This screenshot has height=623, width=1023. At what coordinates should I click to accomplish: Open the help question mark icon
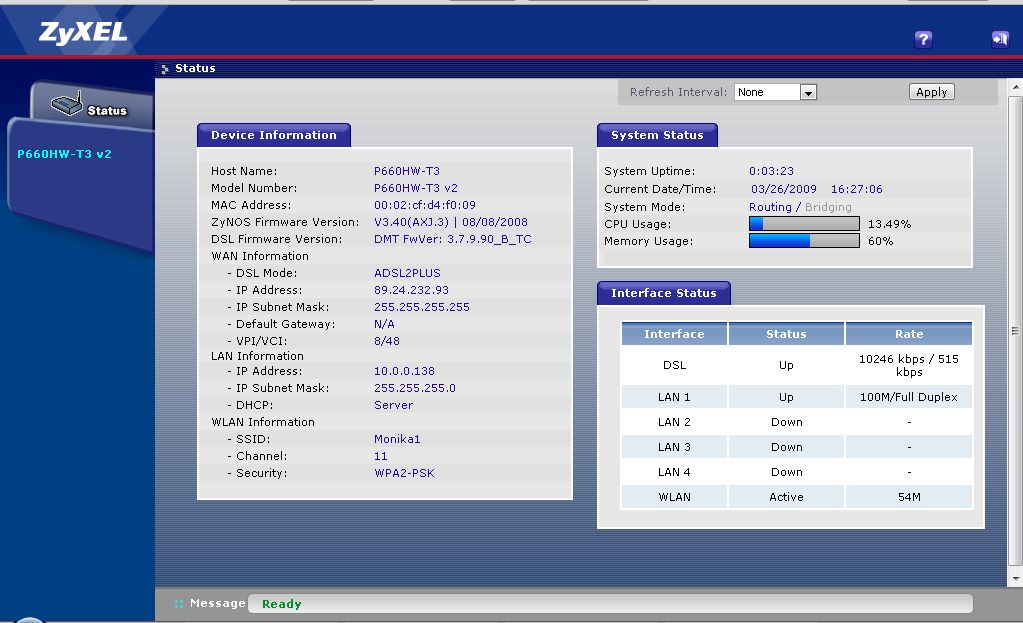923,39
